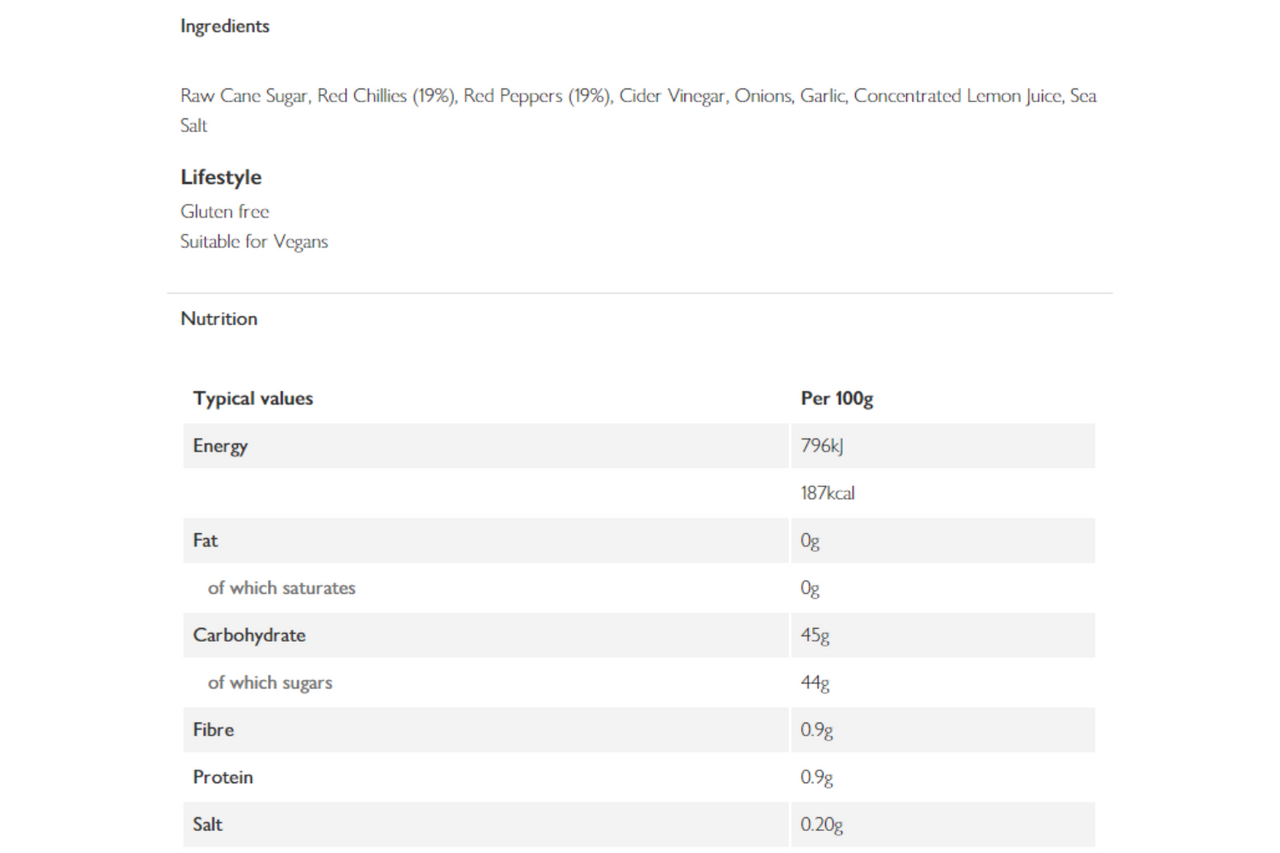
Task: Click the Typical values column header
Action: pos(253,398)
